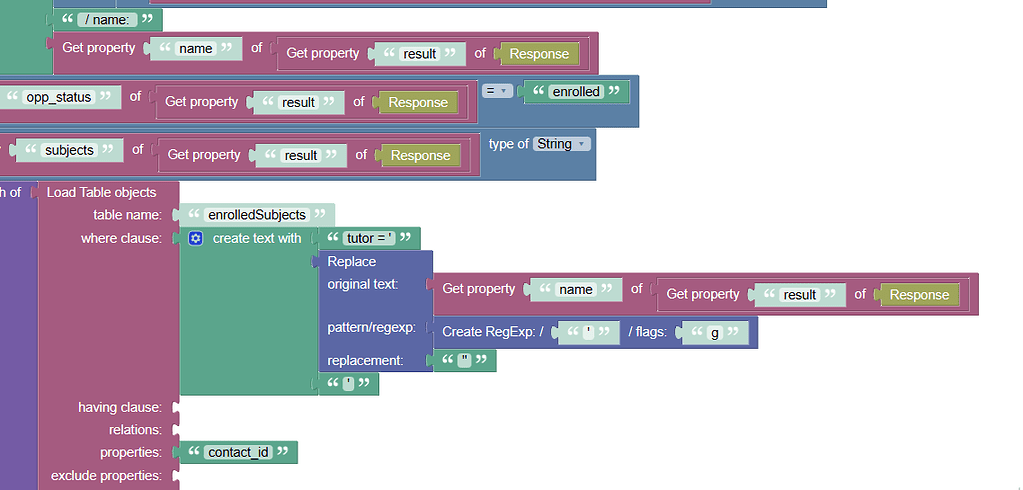This screenshot has width=1023, height=490.
Task: Edit the subjects property name field
Action: [x=69, y=150]
